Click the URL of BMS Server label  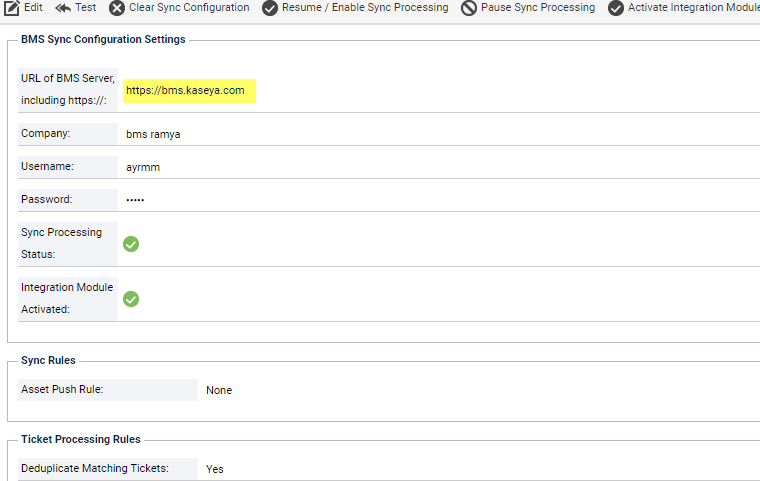click(68, 89)
